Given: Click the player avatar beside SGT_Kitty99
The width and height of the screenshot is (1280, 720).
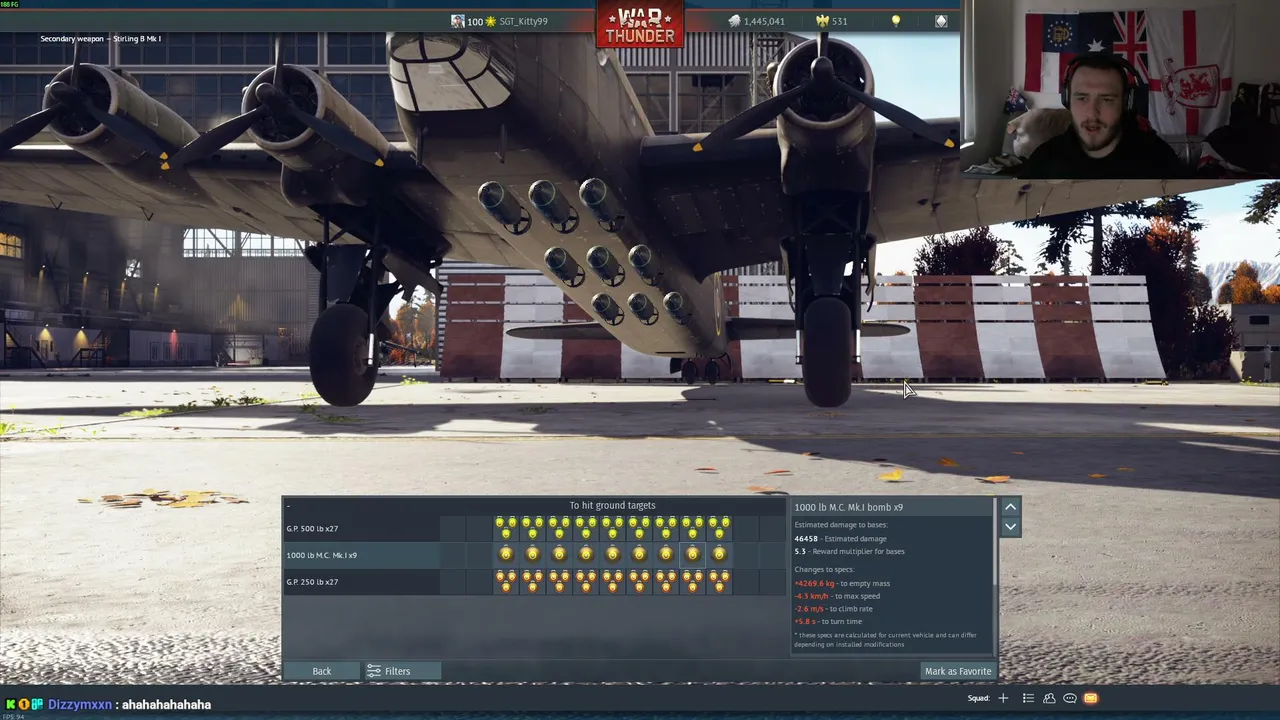Looking at the screenshot, I should coord(457,21).
